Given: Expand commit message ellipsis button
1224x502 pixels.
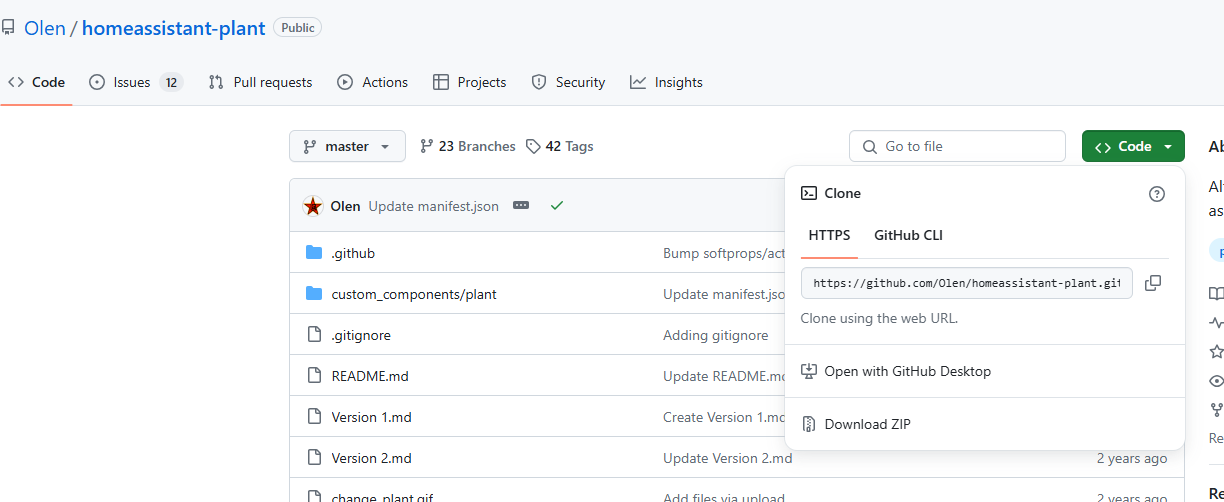Looking at the screenshot, I should click(520, 206).
